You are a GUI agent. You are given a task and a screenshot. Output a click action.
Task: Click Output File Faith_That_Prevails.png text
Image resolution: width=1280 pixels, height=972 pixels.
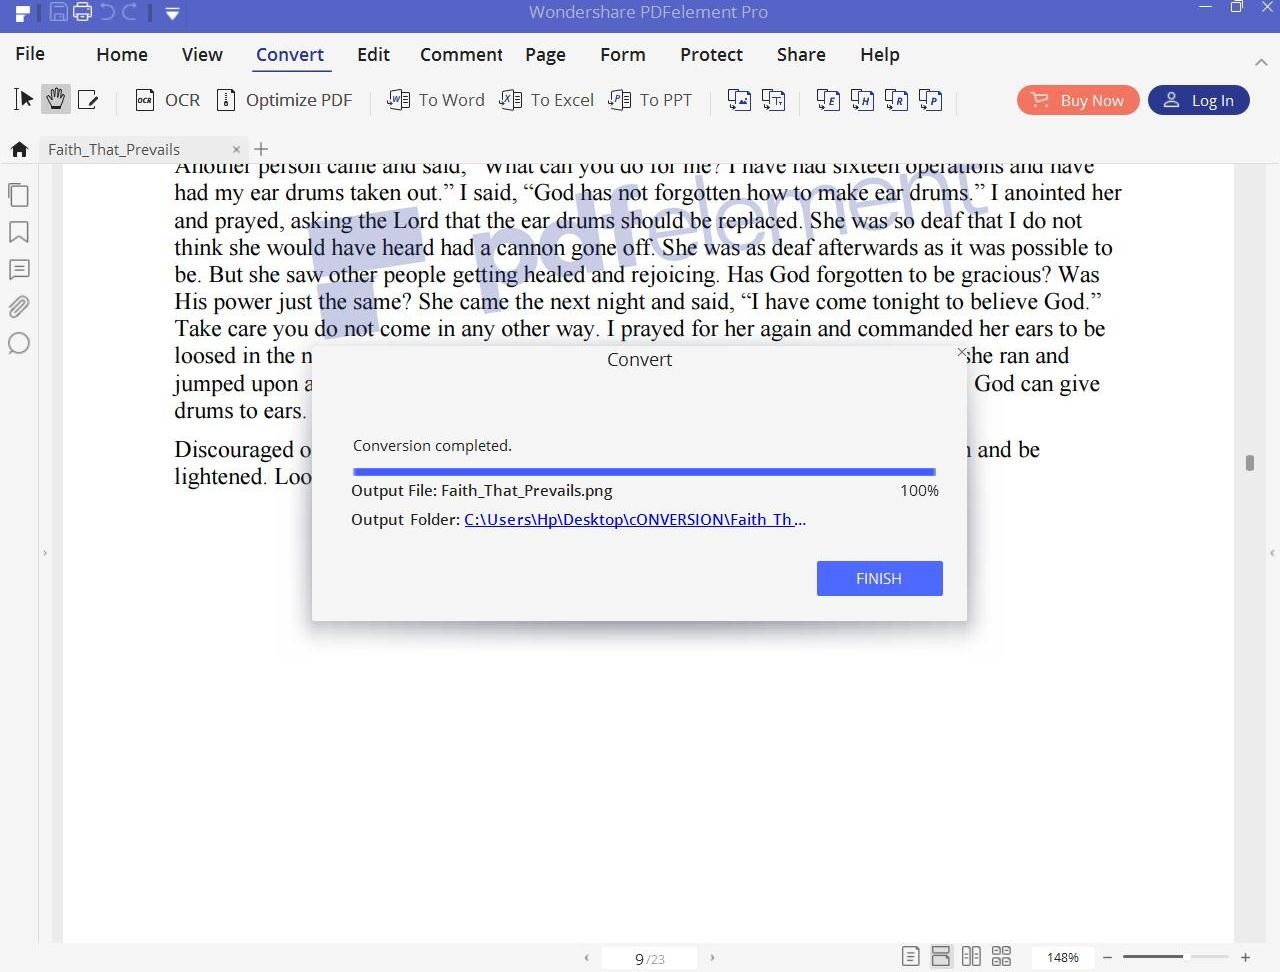click(482, 490)
